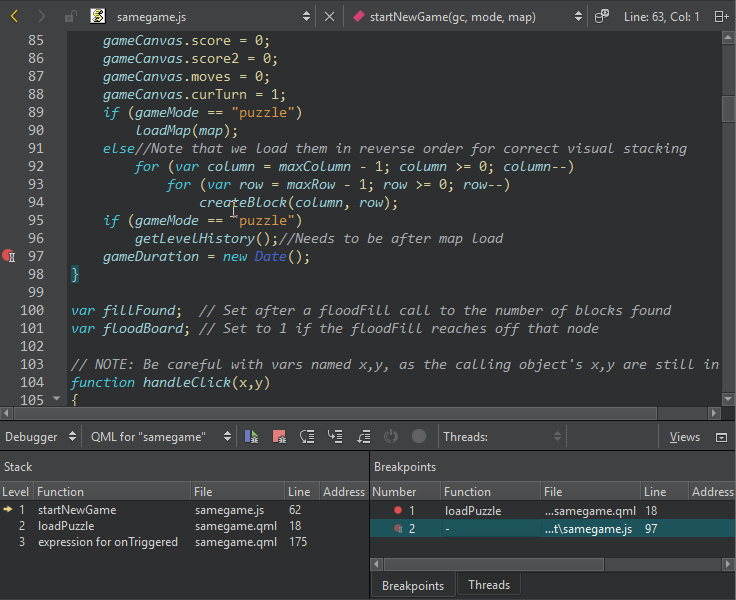This screenshot has width=736, height=600.
Task: Toggle the breakpoint marker at line 97
Action: pos(9,256)
